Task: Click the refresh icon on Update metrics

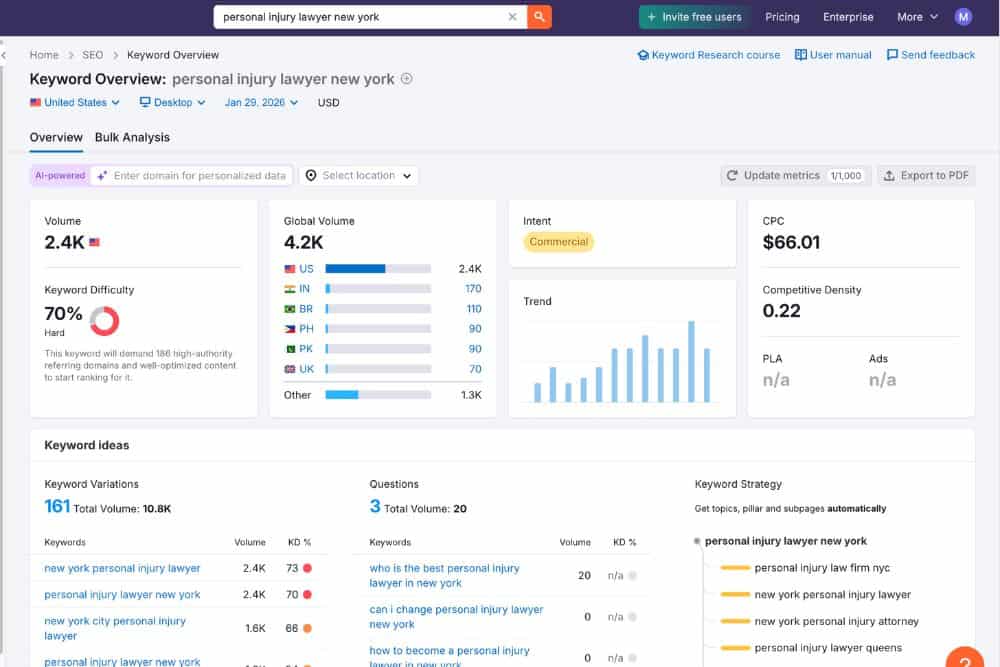Action: pyautogui.click(x=730, y=174)
